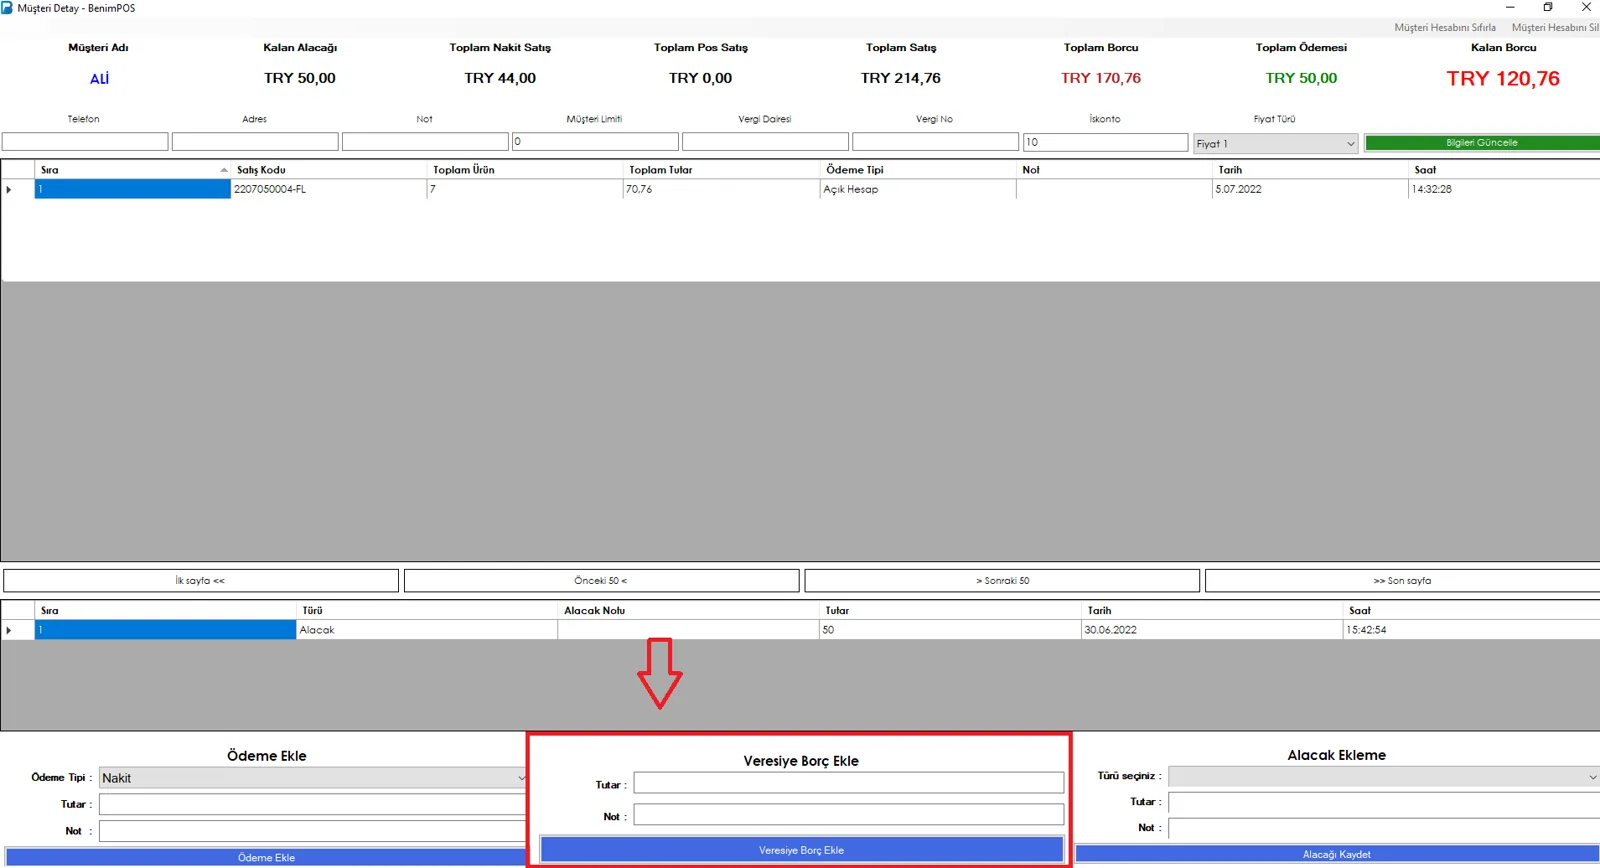Click the Türü column header in lower table
The image size is (1600, 868).
[427, 611]
